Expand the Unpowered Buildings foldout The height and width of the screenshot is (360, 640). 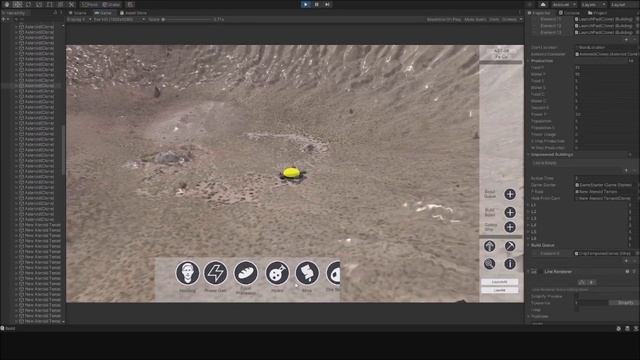click(x=529, y=154)
